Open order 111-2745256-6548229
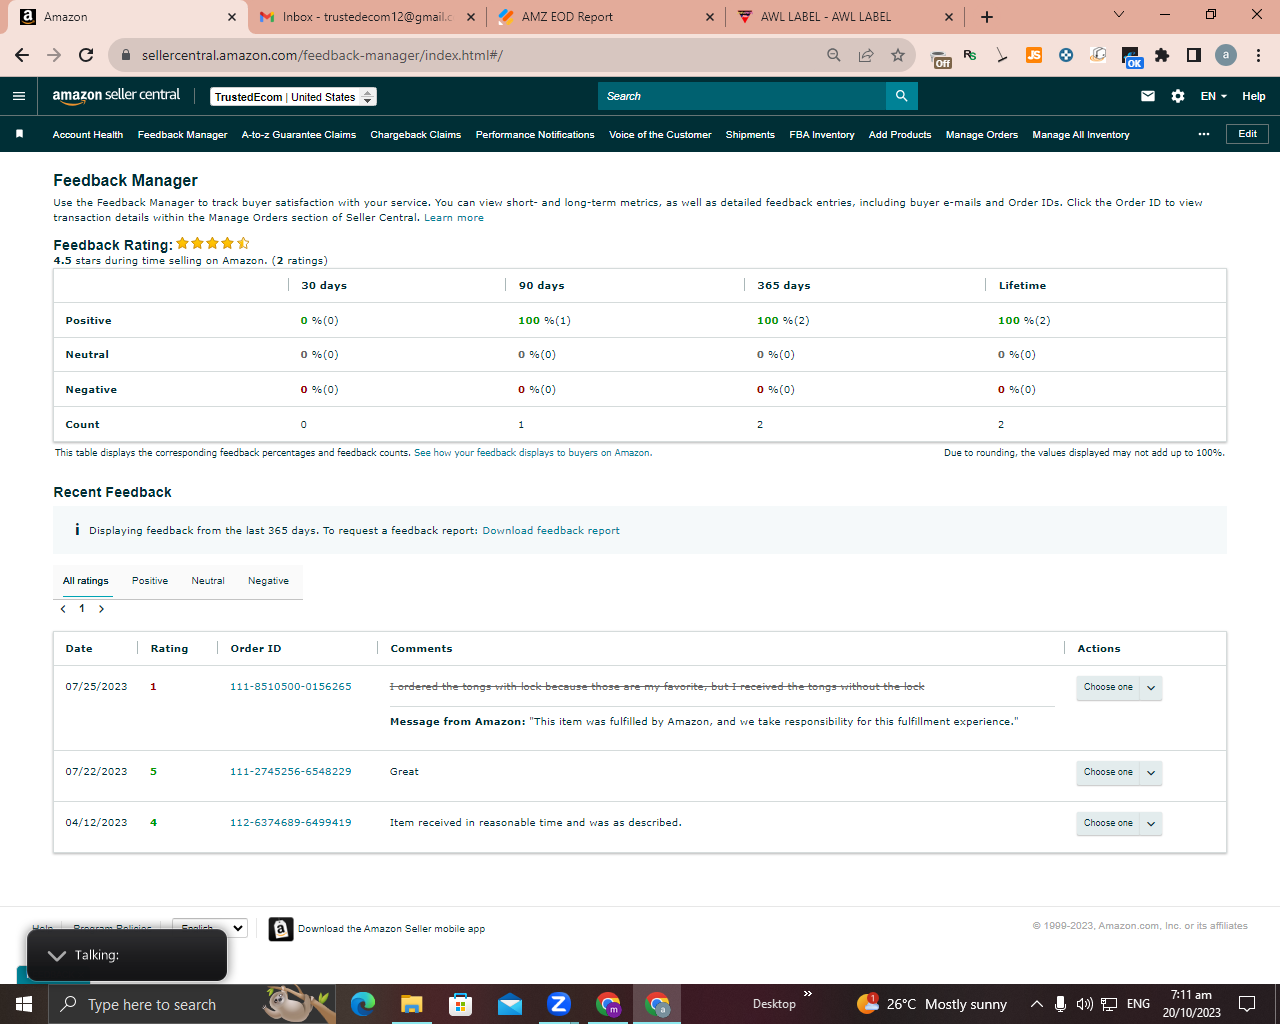1280x1024 pixels. click(x=291, y=772)
